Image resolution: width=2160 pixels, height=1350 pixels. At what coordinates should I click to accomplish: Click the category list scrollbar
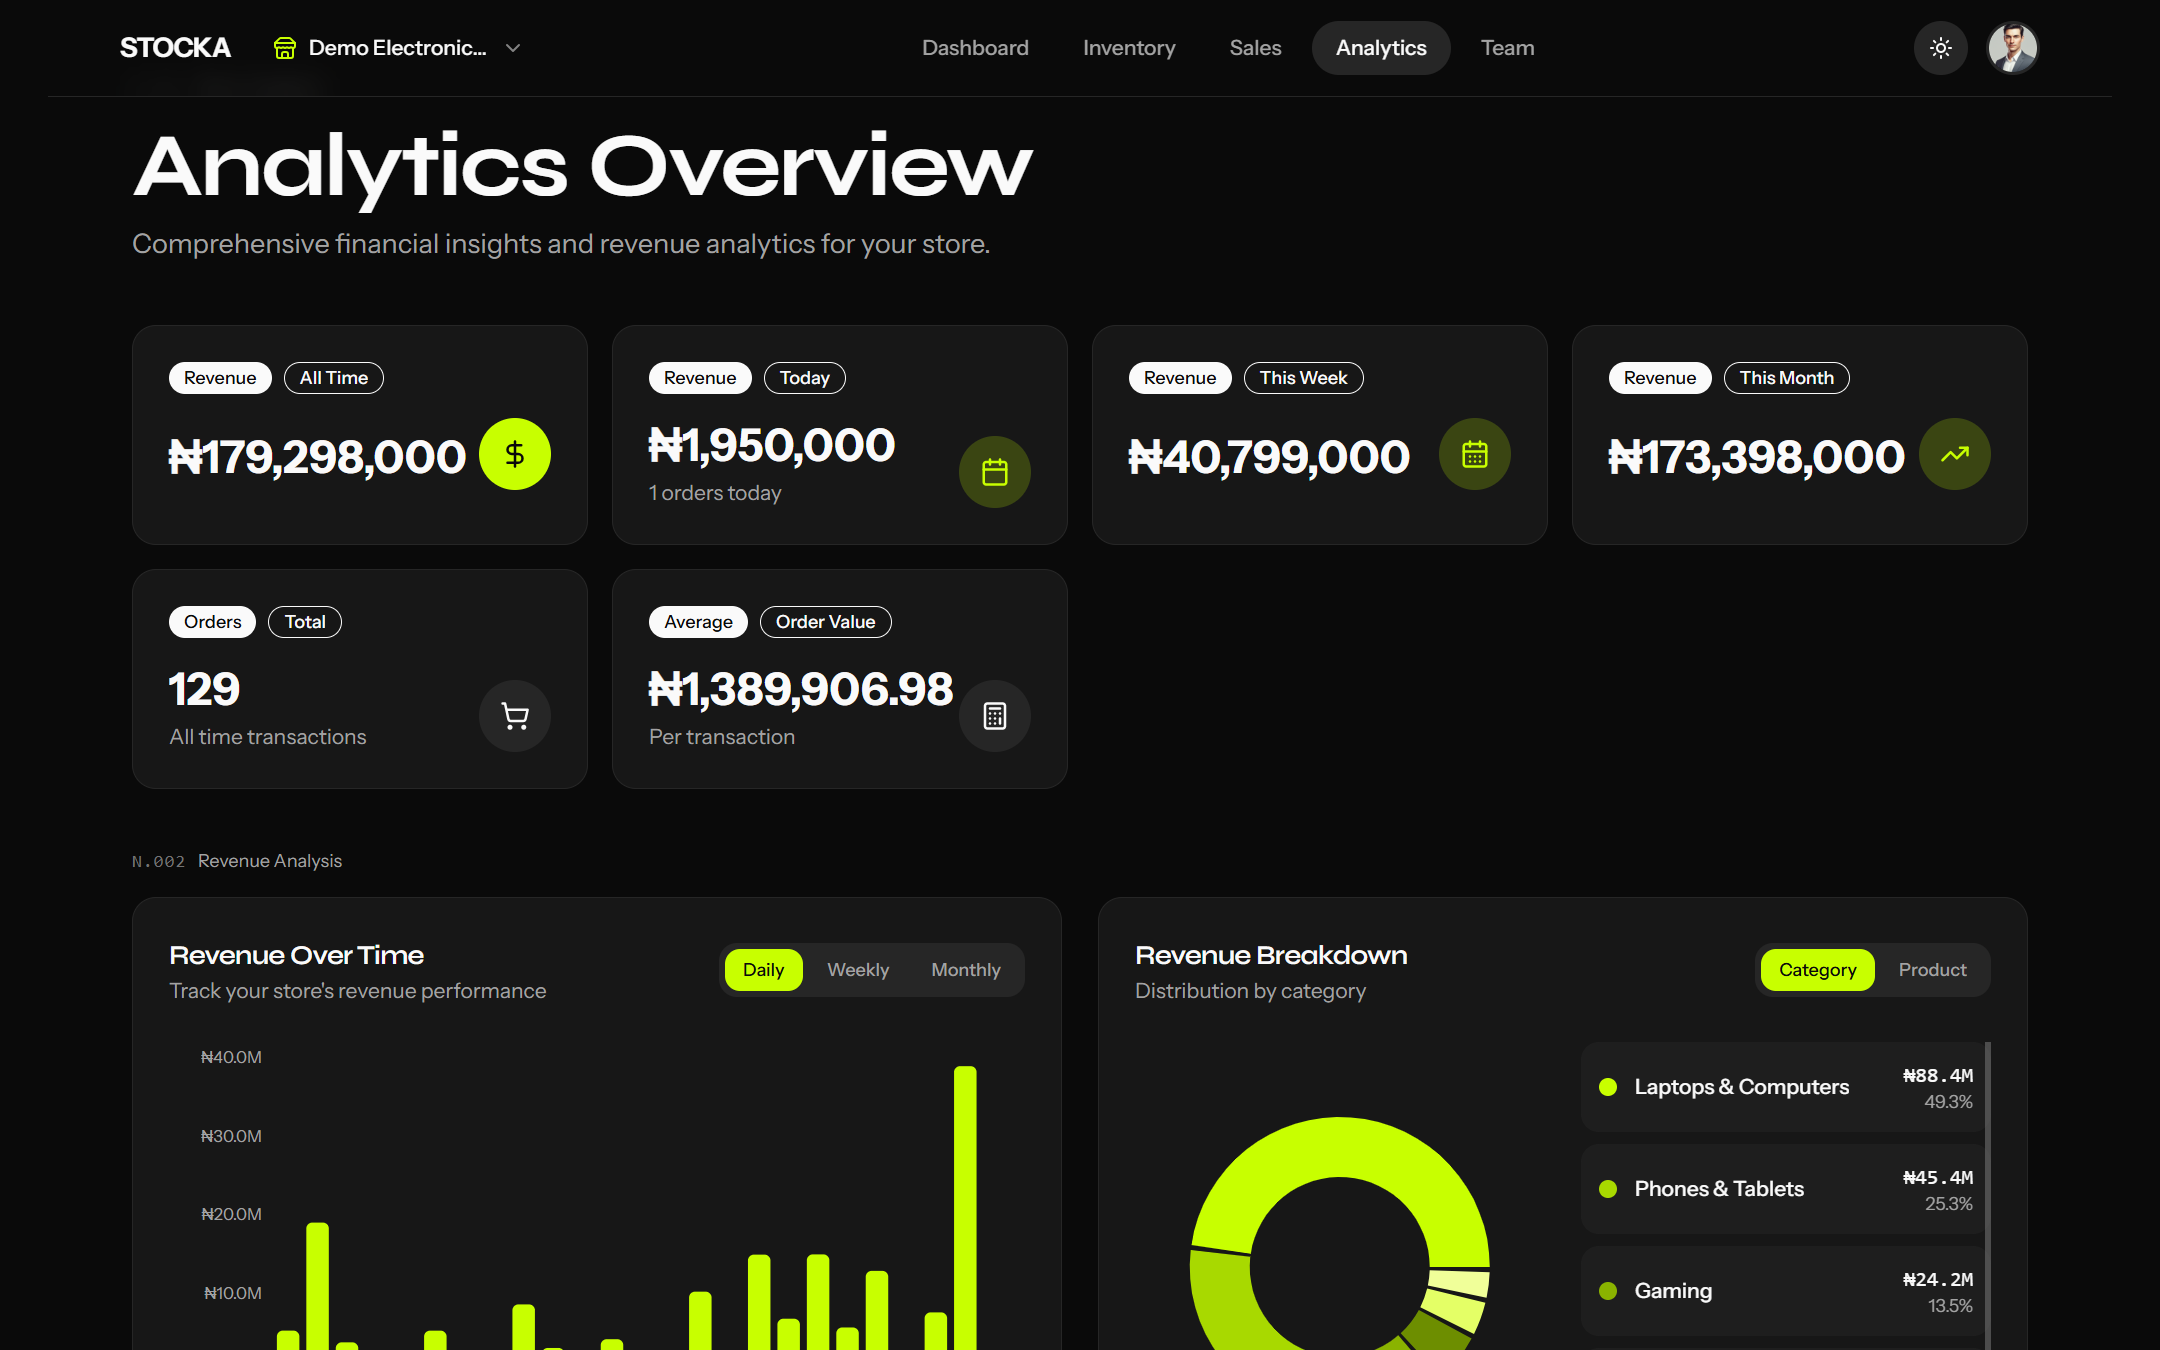click(x=1987, y=1190)
